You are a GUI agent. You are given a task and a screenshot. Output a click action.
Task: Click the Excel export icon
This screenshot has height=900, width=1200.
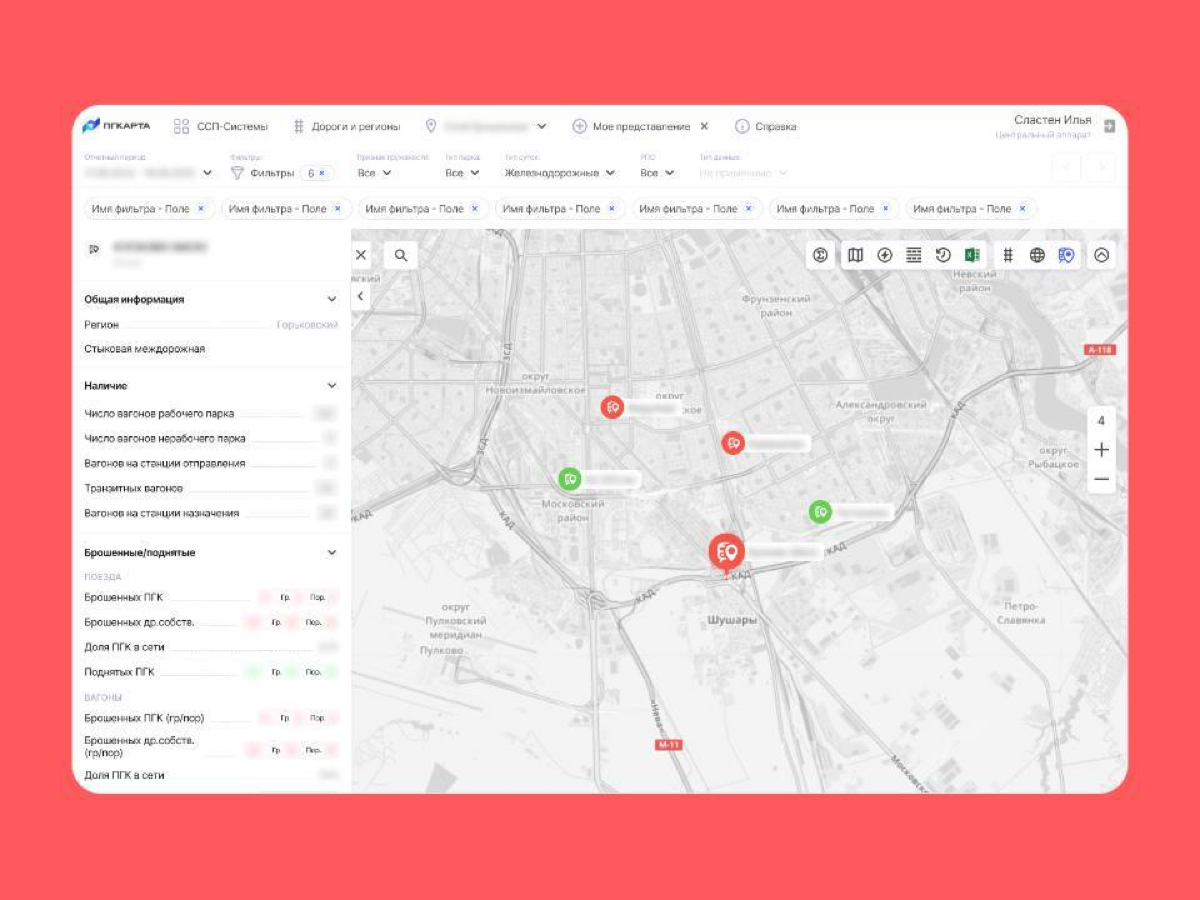tap(972, 255)
